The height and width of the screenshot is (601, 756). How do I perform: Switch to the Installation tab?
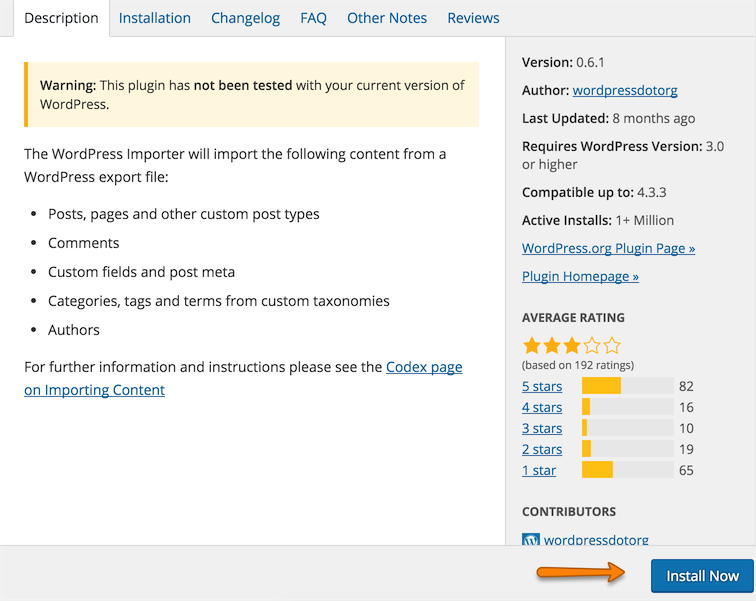[x=154, y=18]
